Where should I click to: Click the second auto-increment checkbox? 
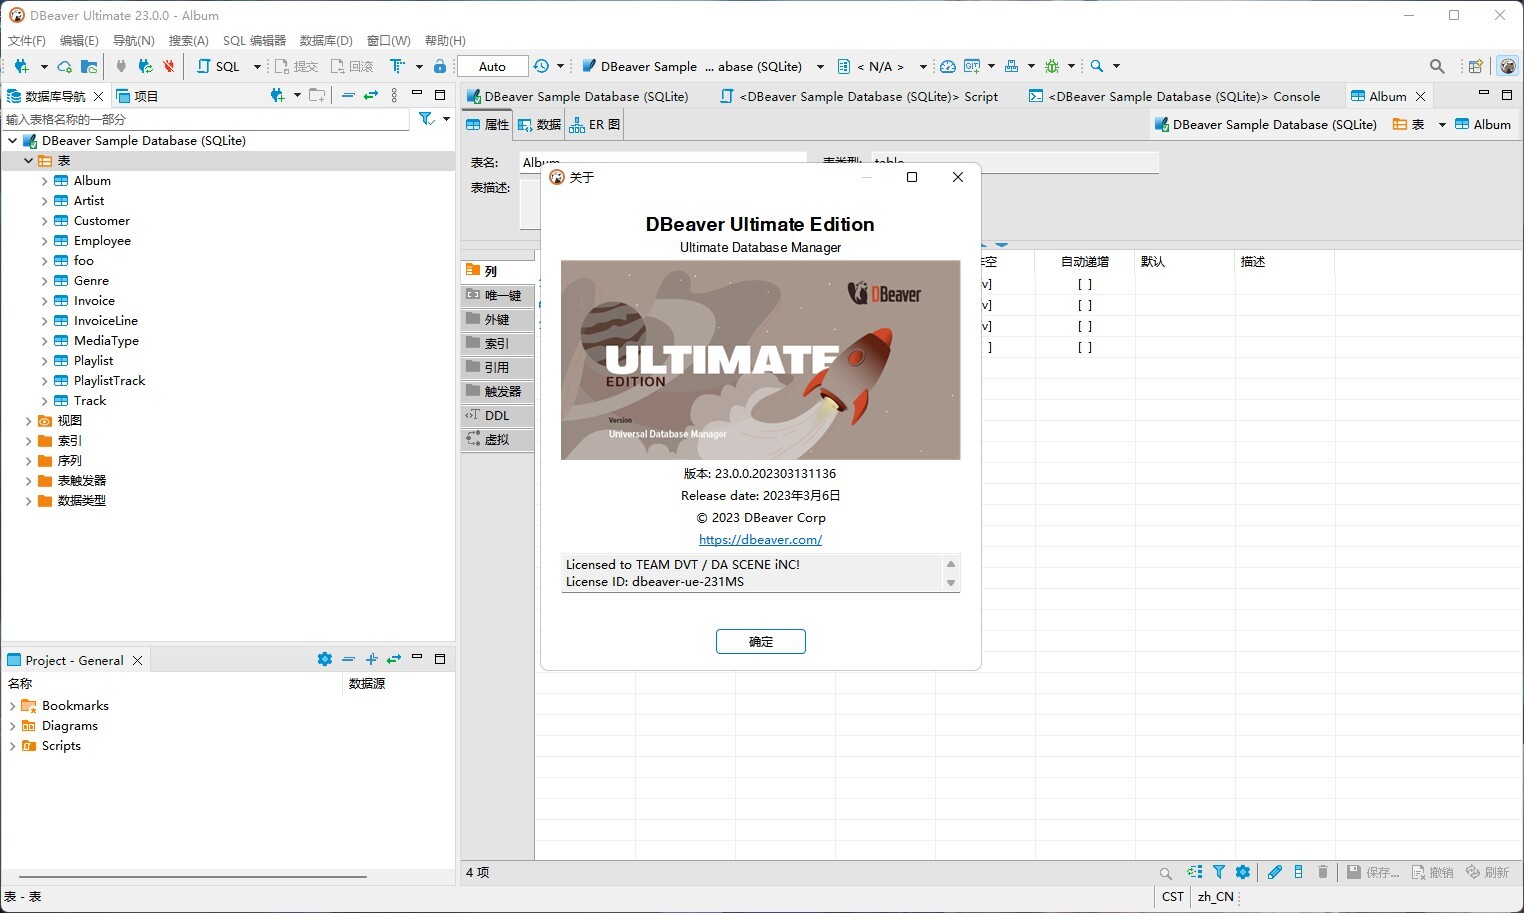tap(1085, 305)
